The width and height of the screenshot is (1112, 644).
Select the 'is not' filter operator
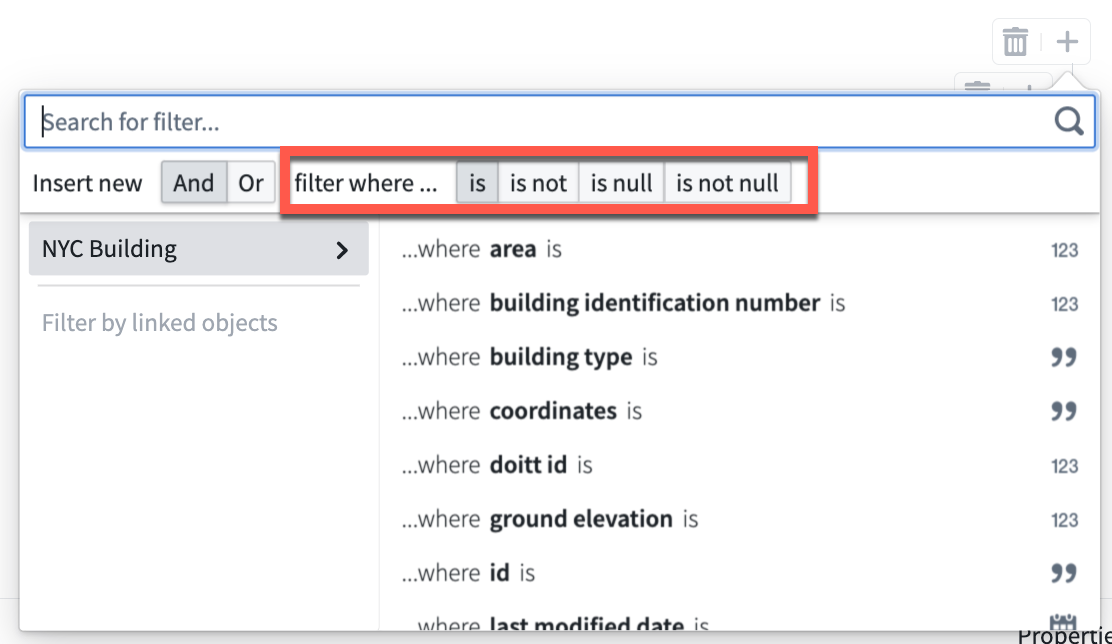538,183
